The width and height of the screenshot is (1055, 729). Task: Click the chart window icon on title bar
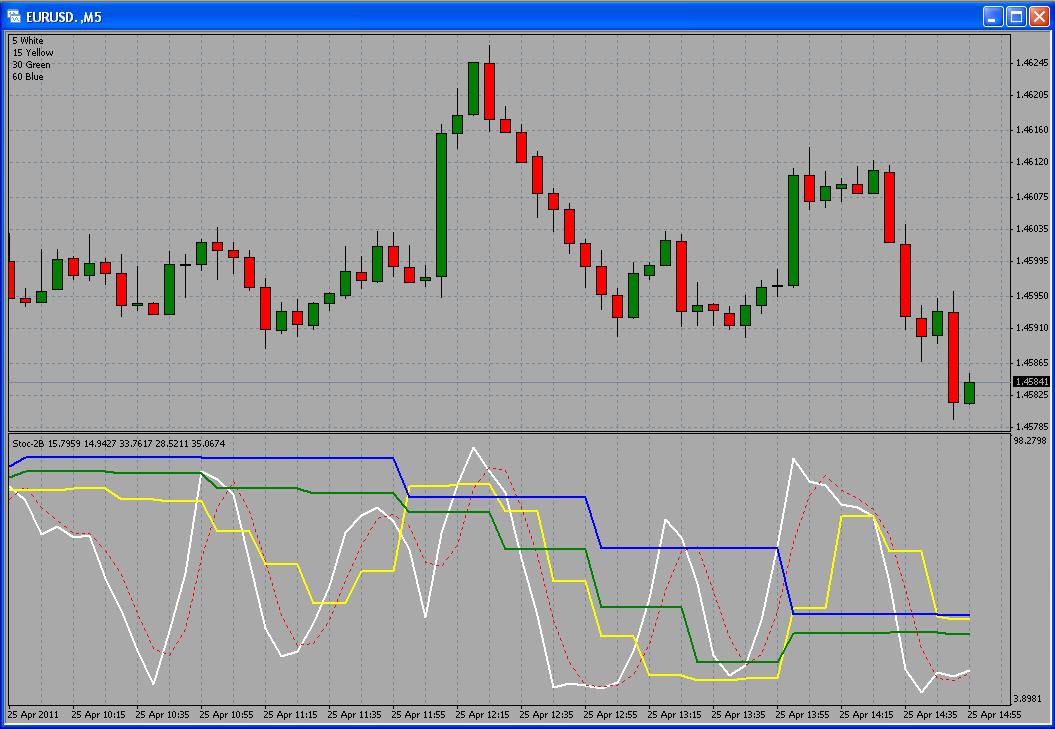(x=14, y=16)
